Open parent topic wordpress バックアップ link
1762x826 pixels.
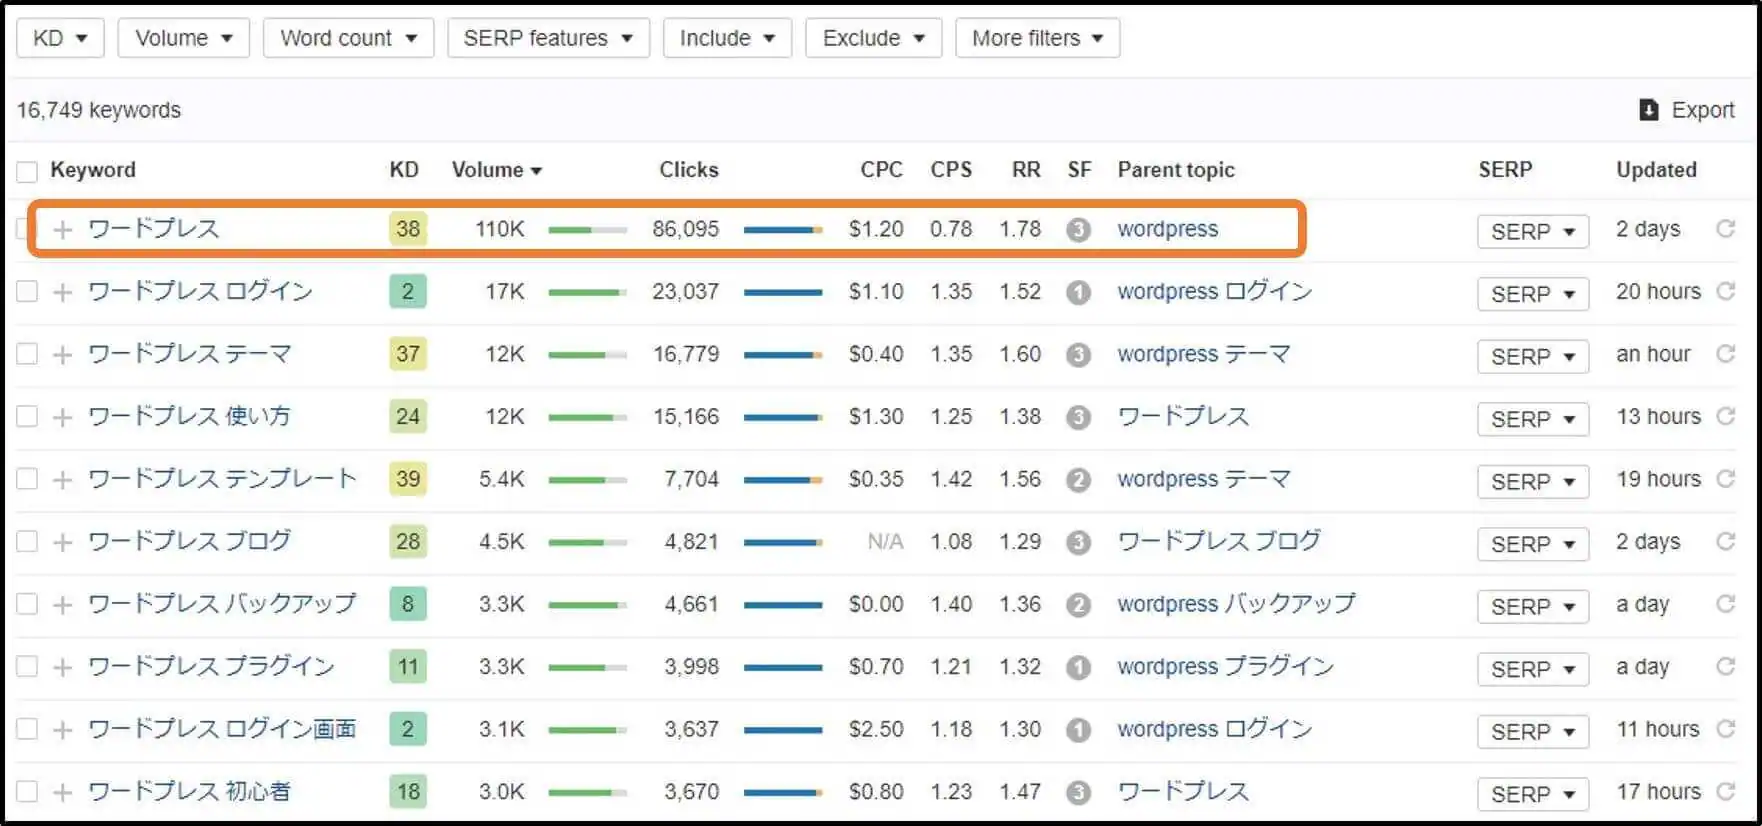point(1236,604)
